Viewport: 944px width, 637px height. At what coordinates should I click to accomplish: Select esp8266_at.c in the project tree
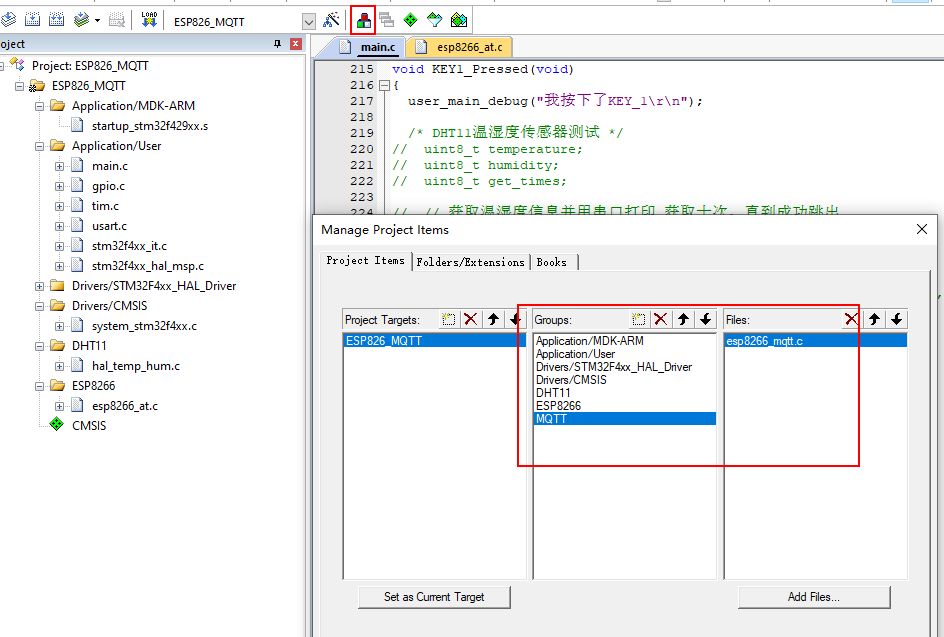coord(125,406)
